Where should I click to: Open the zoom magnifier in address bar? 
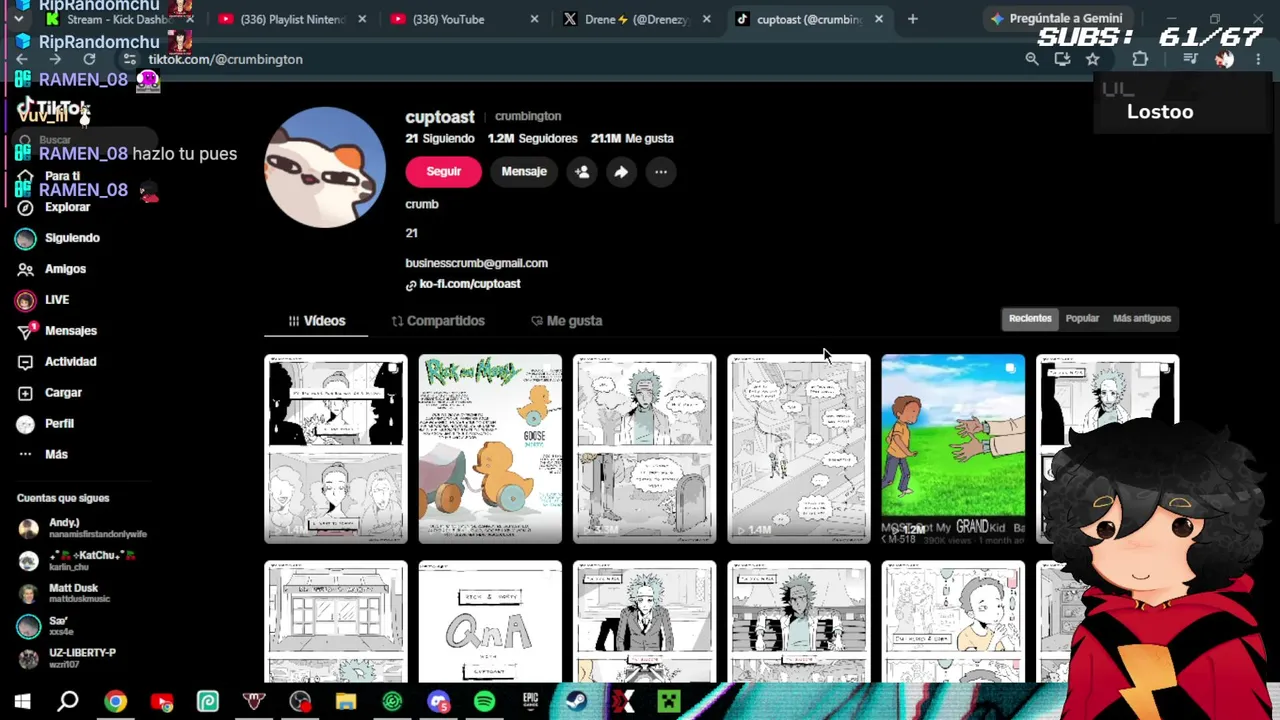point(1032,59)
